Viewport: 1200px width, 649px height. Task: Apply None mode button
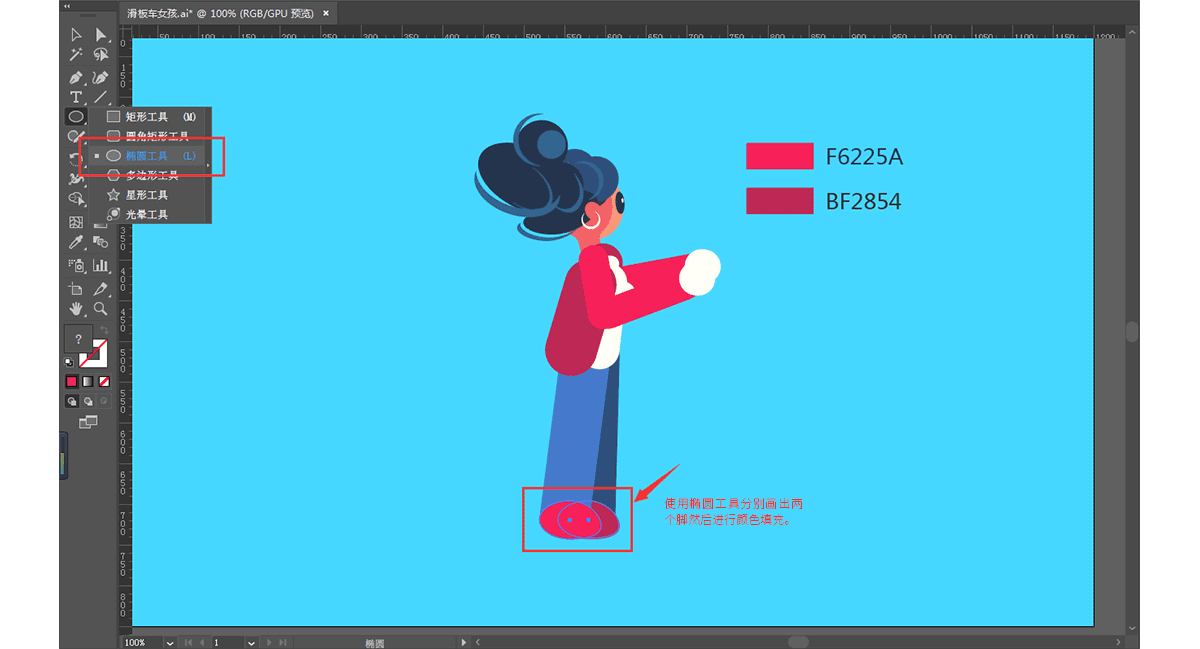pyautogui.click(x=103, y=381)
